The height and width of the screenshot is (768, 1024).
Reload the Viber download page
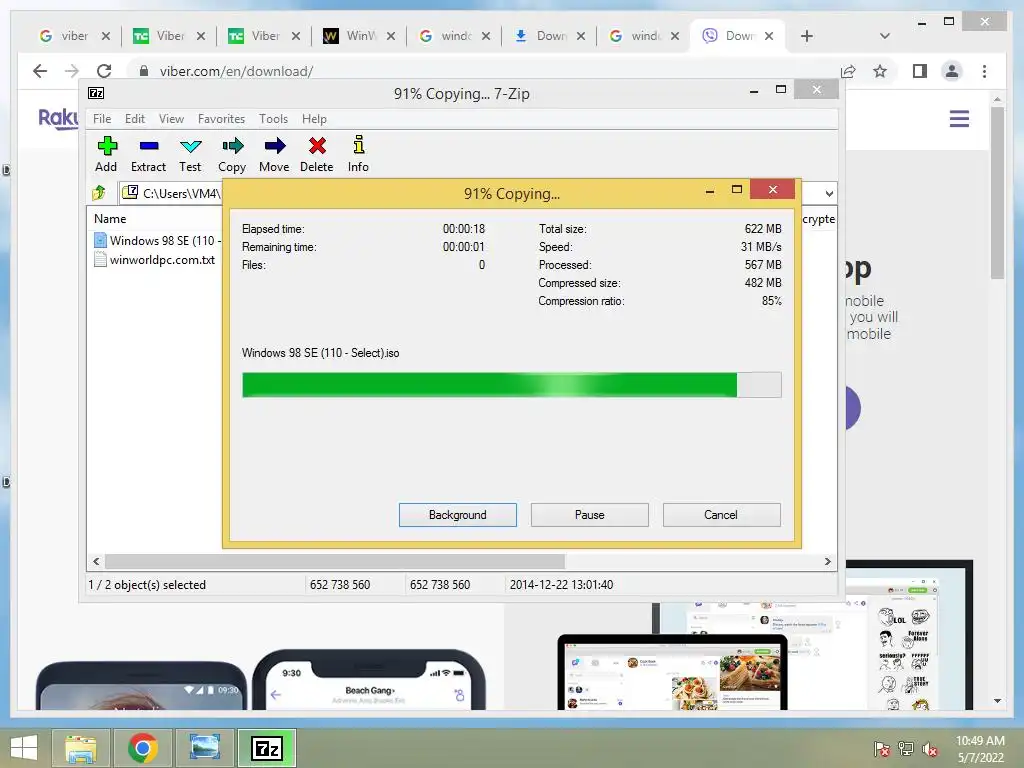[x=104, y=71]
